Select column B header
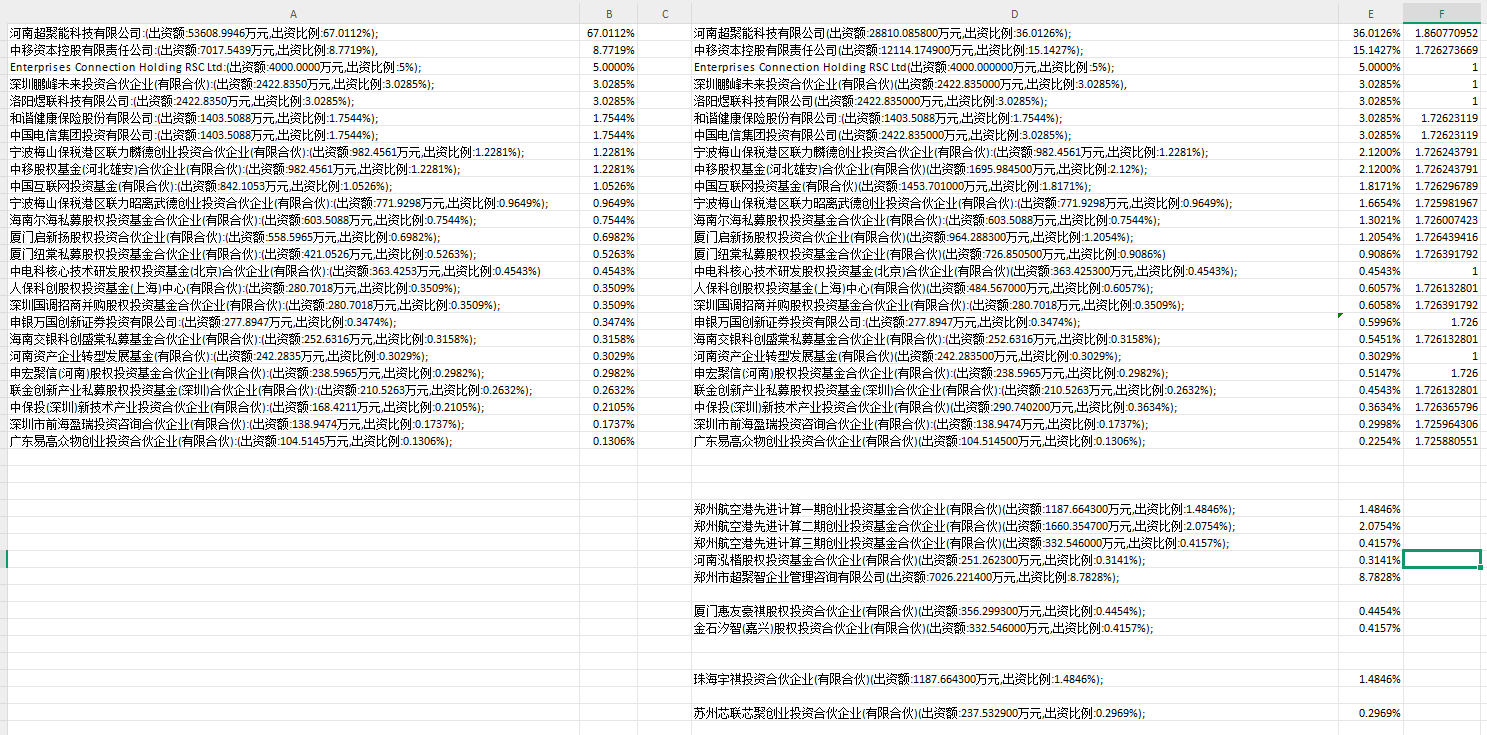 pos(609,13)
